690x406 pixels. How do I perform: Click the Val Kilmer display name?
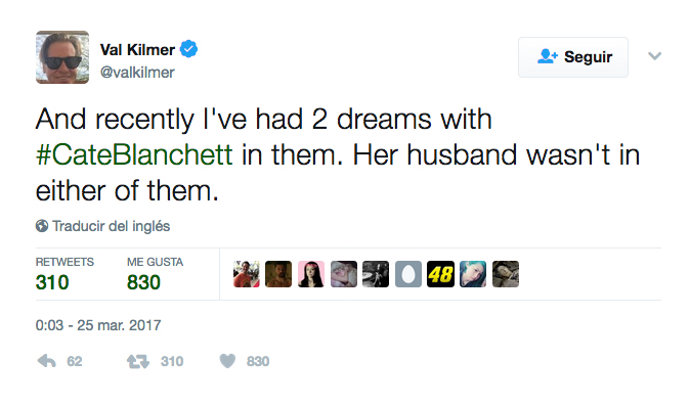[x=137, y=49]
